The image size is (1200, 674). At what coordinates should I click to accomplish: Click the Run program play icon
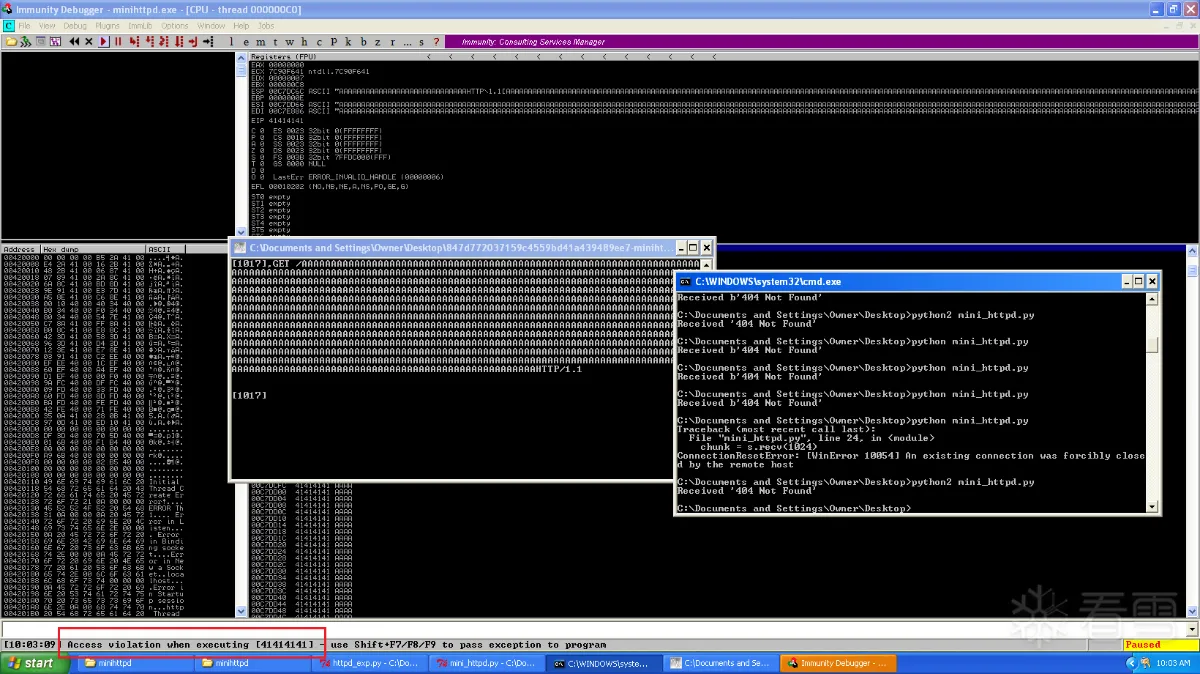103,41
